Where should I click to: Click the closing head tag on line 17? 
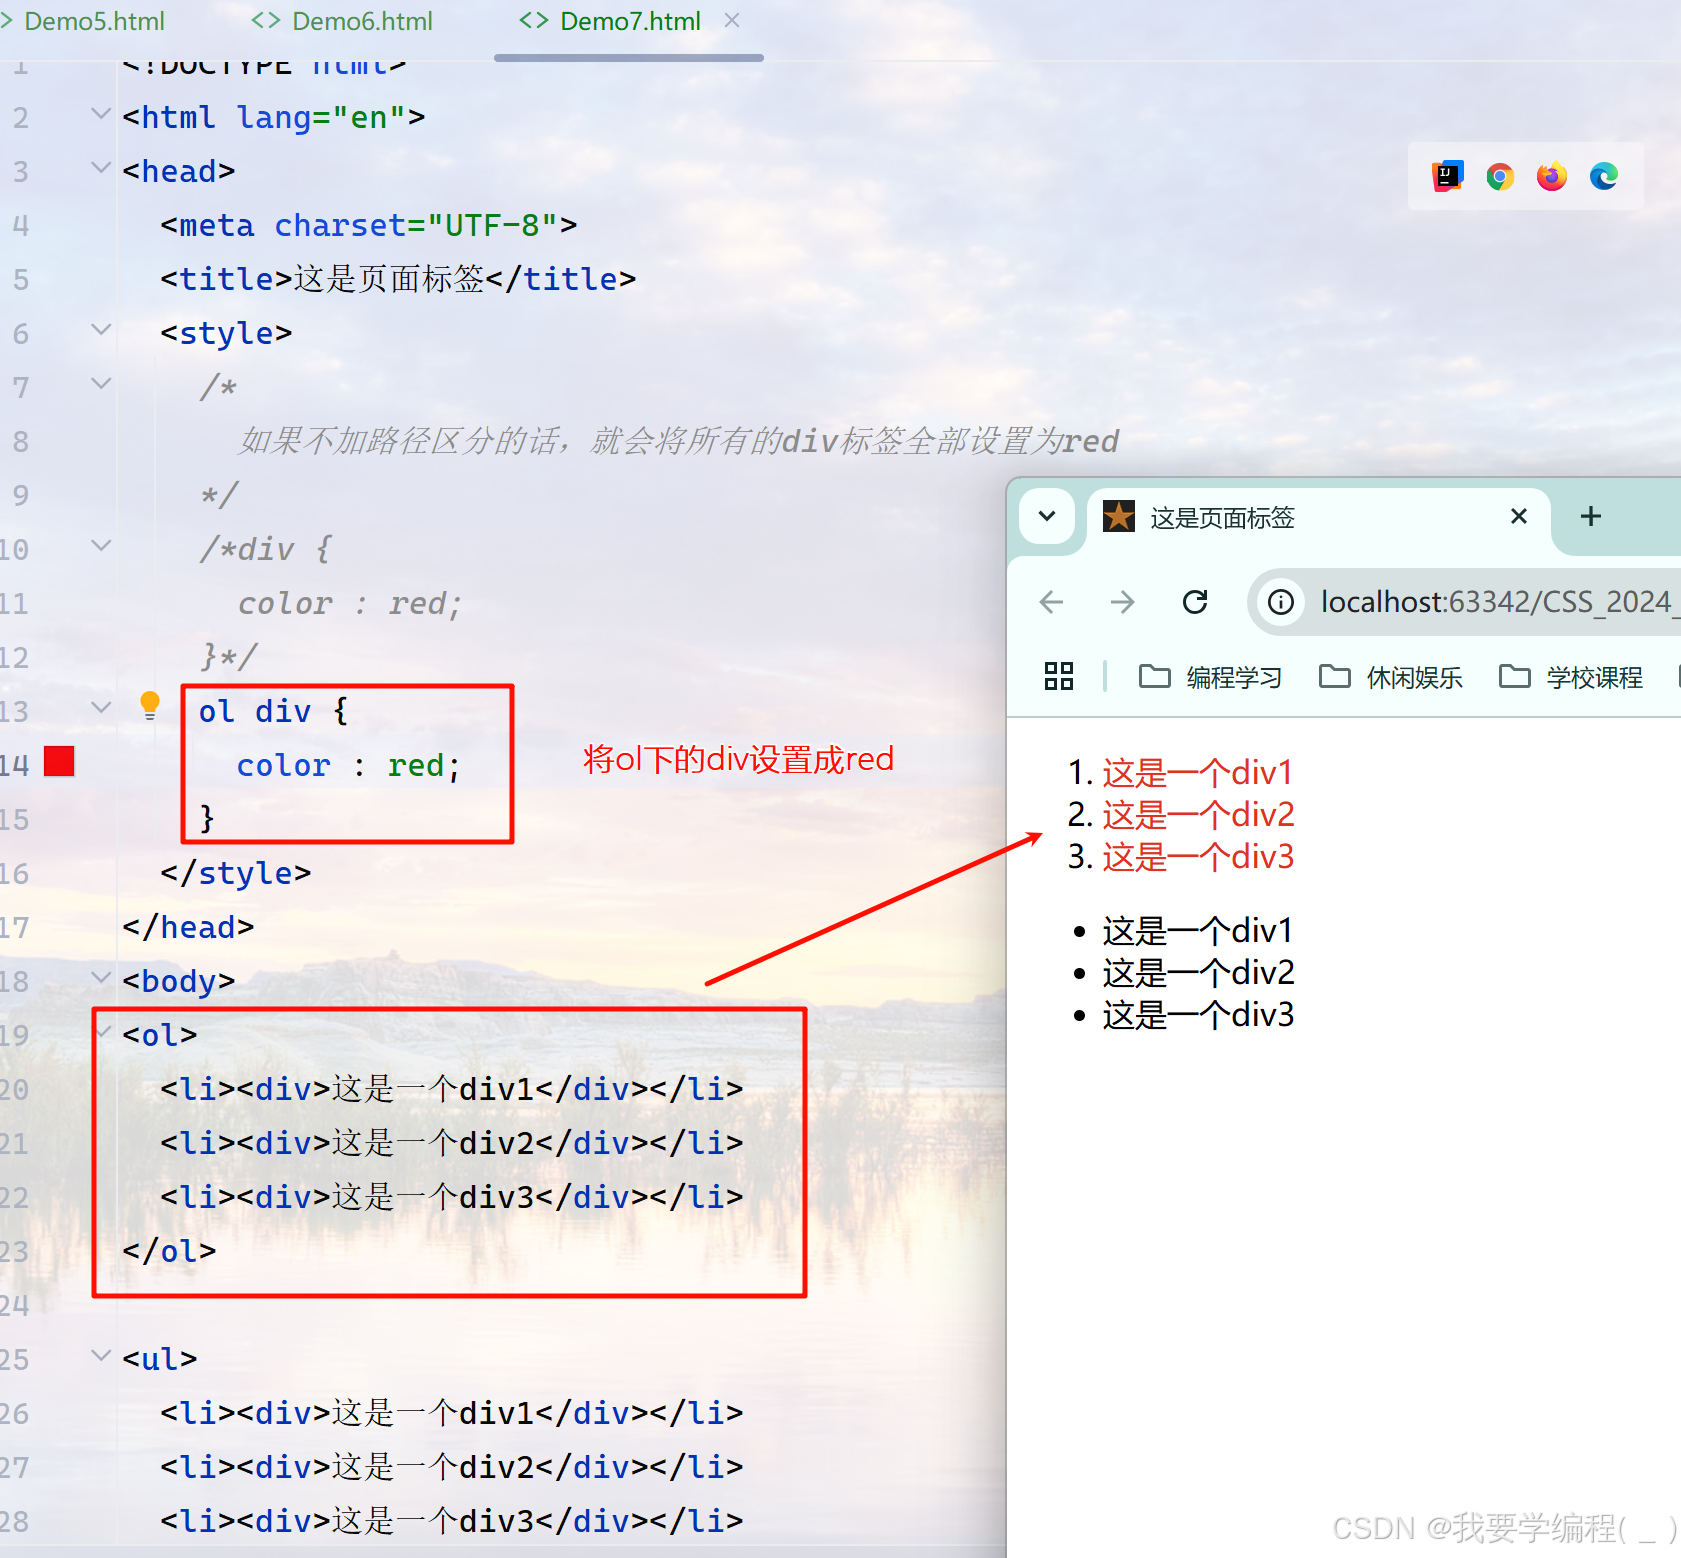(188, 927)
